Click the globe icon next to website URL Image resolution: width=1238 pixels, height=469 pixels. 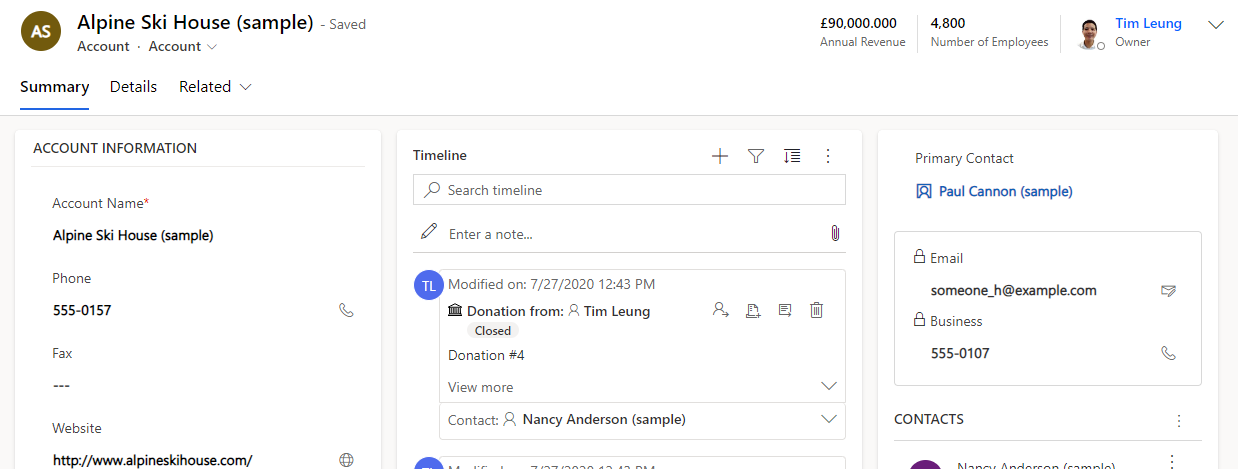pos(347,460)
